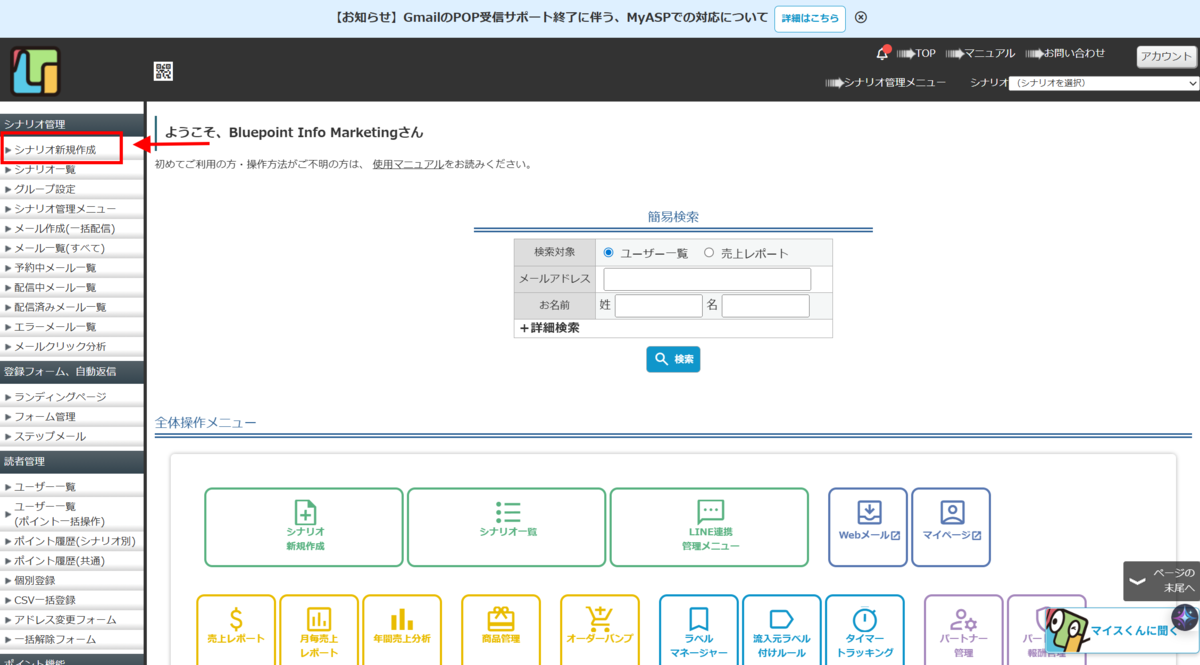The height and width of the screenshot is (665, 1200).
Task: Open the パートナー管理 tile
Action: 963,630
